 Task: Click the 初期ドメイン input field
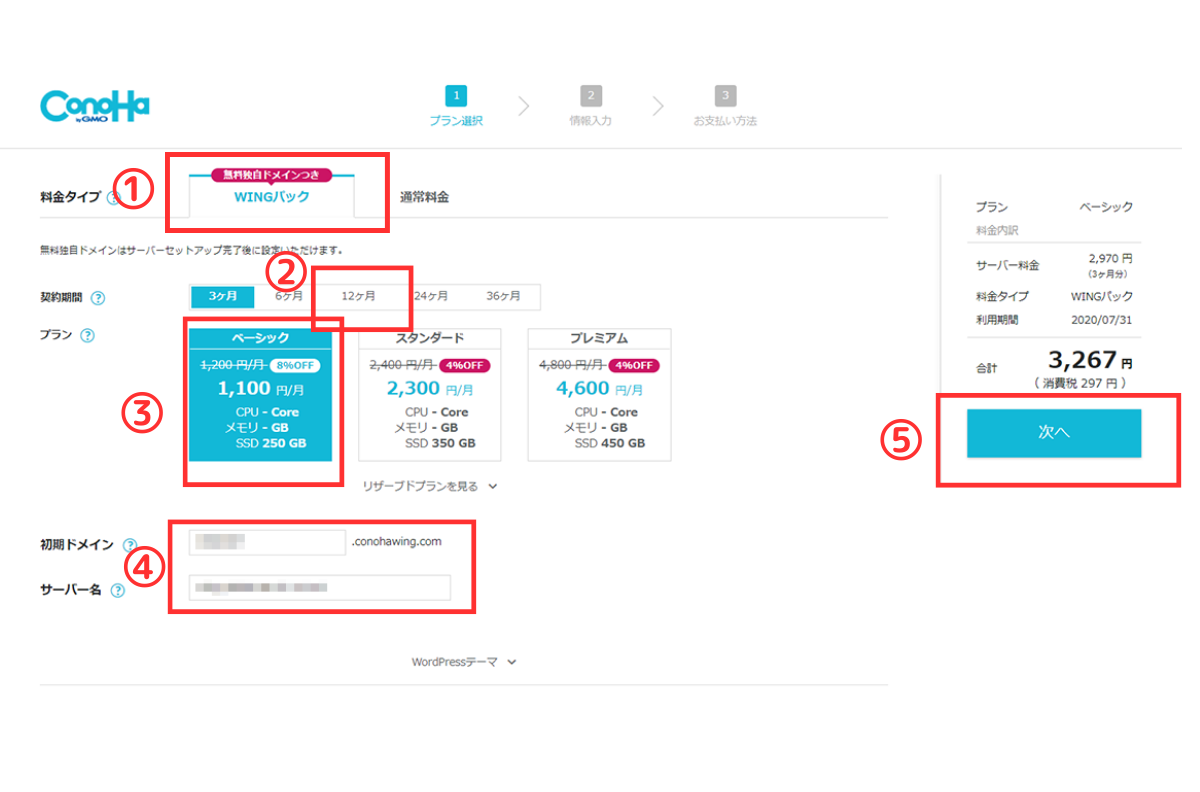pyautogui.click(x=267, y=543)
